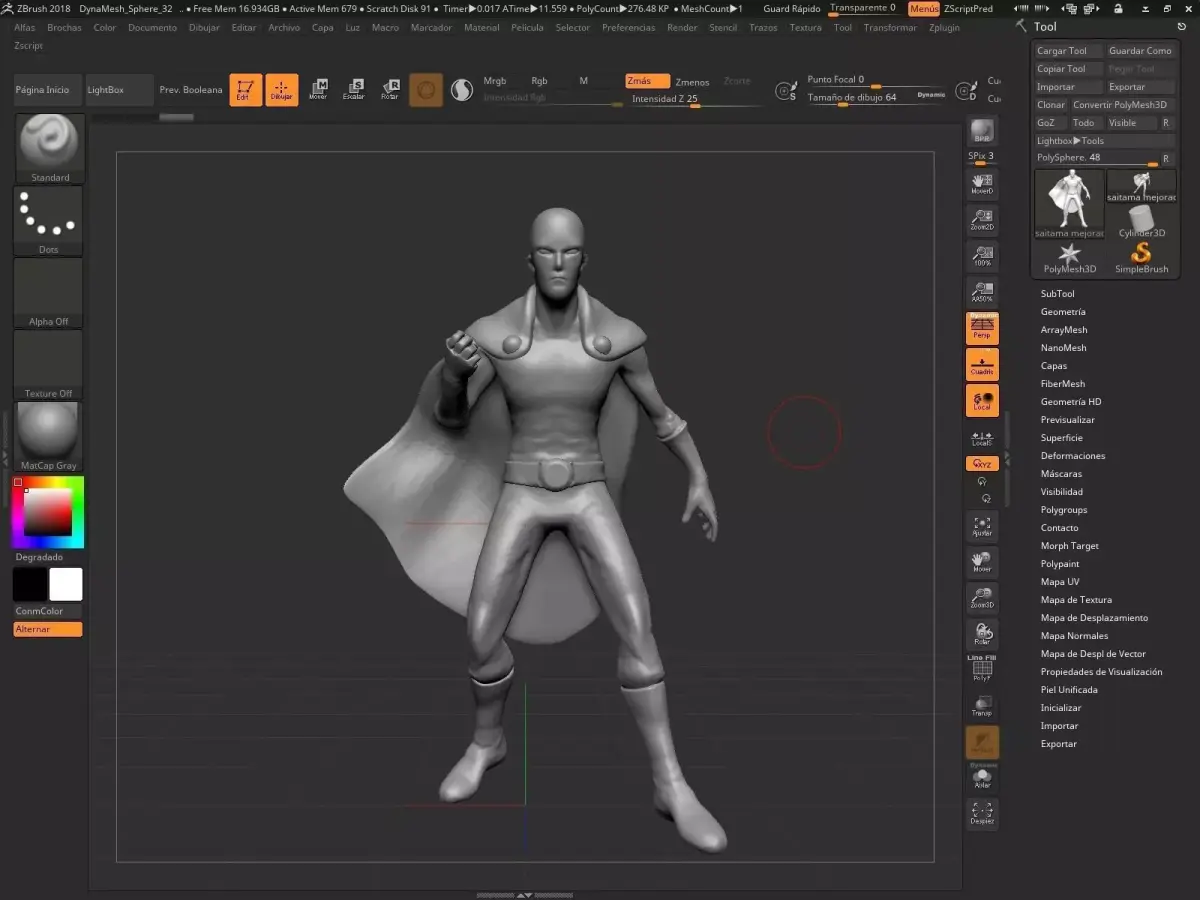Expand the Morph Target section
This screenshot has height=900, width=1200.
1069,546
